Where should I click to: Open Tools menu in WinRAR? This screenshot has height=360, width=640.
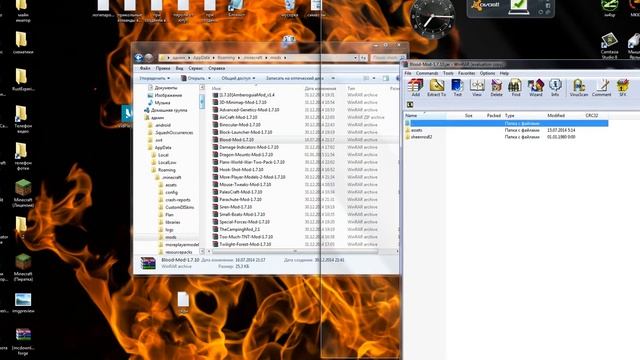coord(448,73)
